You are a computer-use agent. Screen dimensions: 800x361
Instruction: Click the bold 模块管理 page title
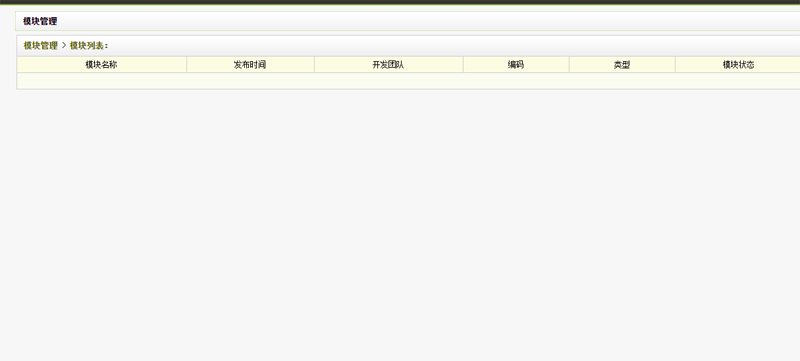40,21
